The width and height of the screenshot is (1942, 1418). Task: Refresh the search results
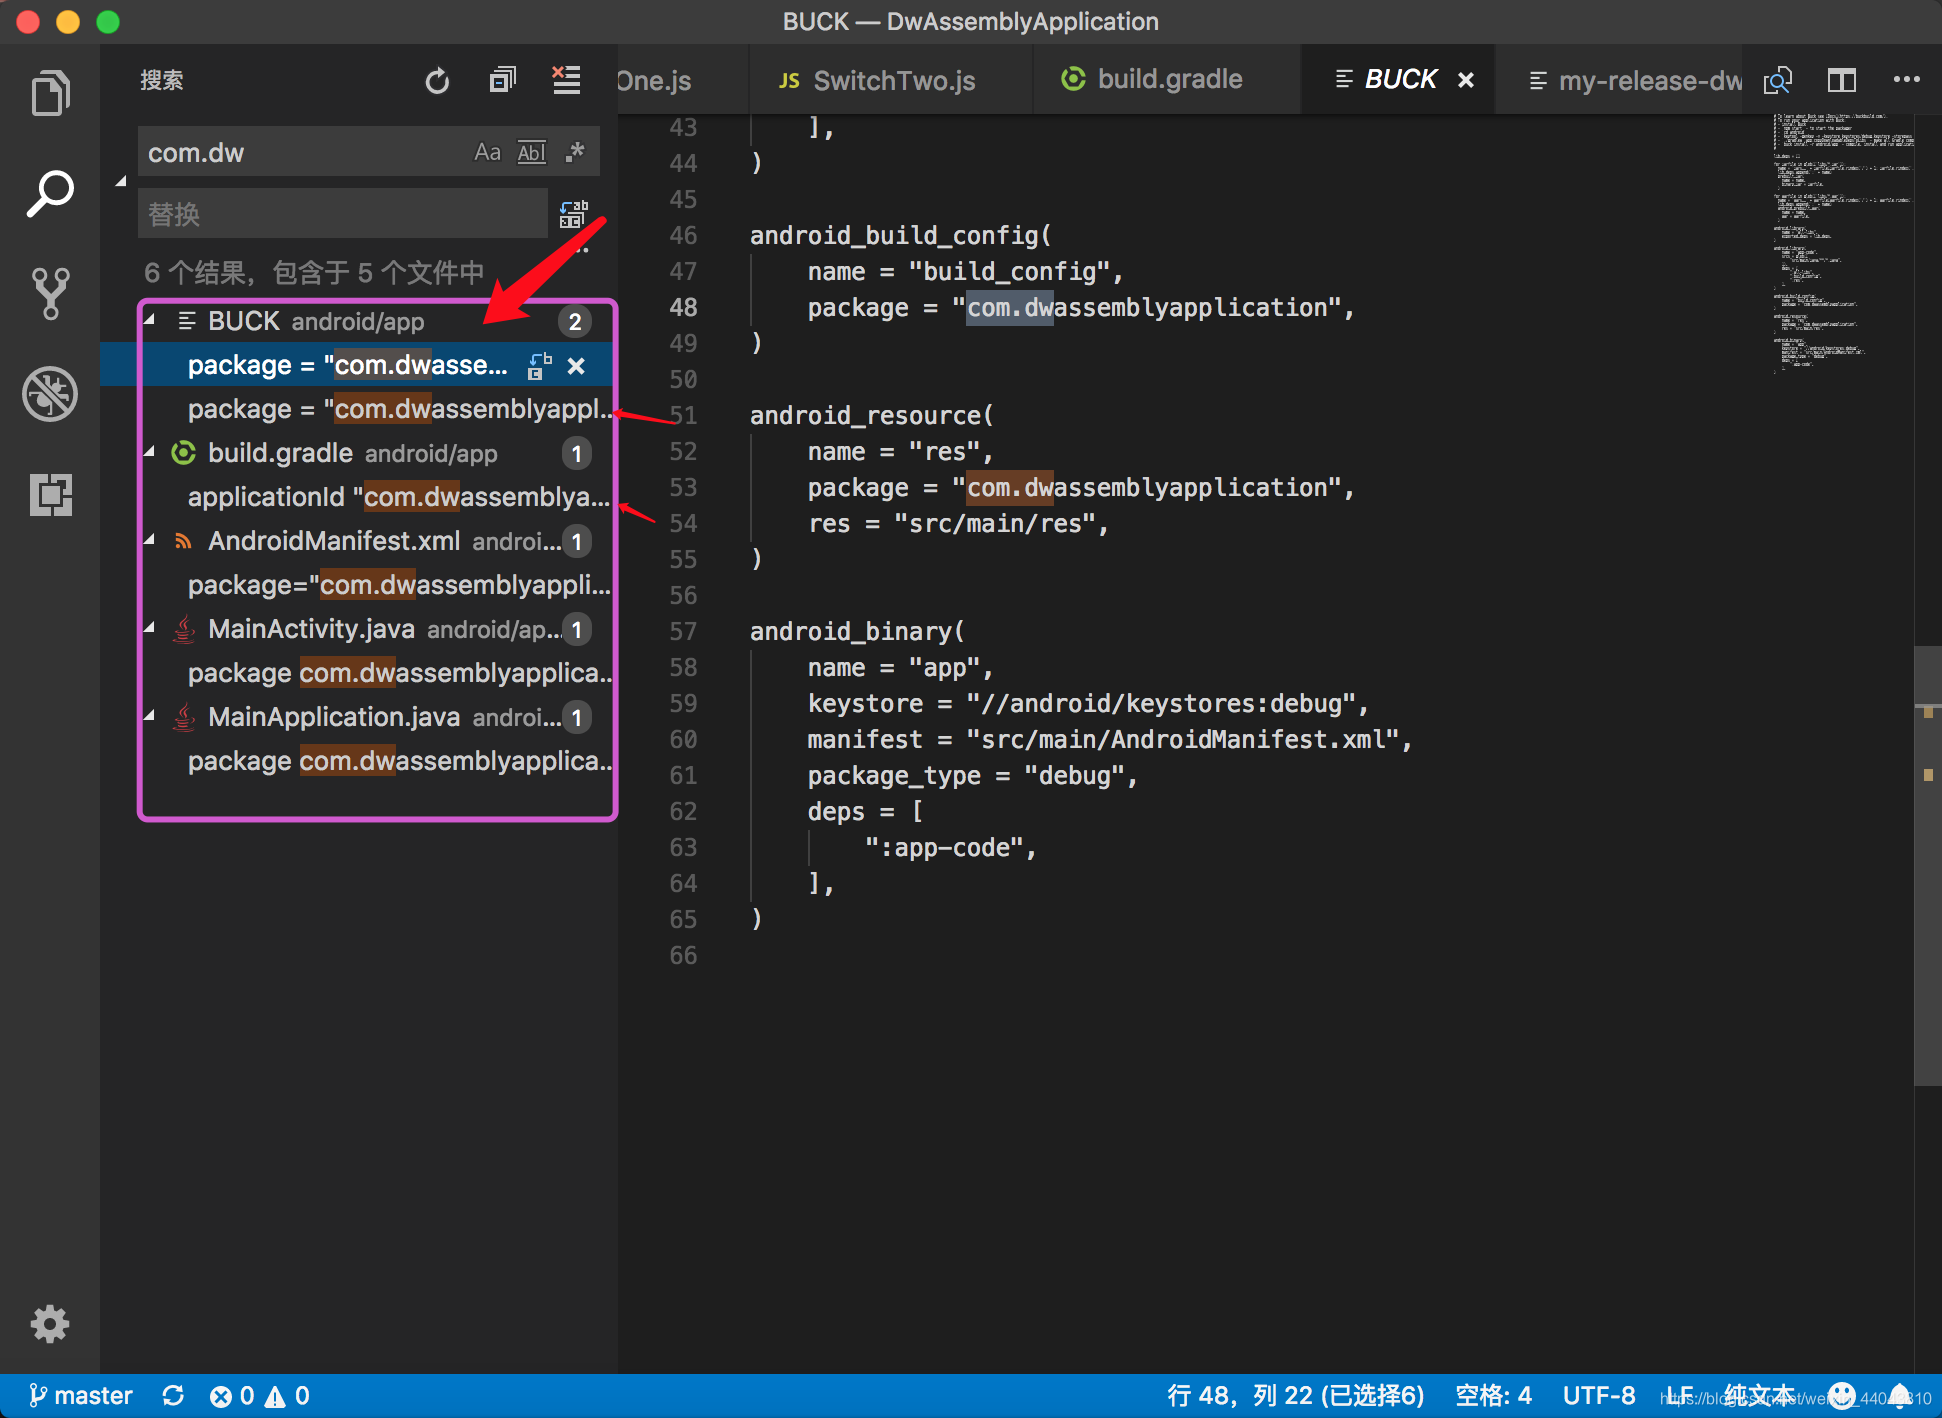coord(437,81)
